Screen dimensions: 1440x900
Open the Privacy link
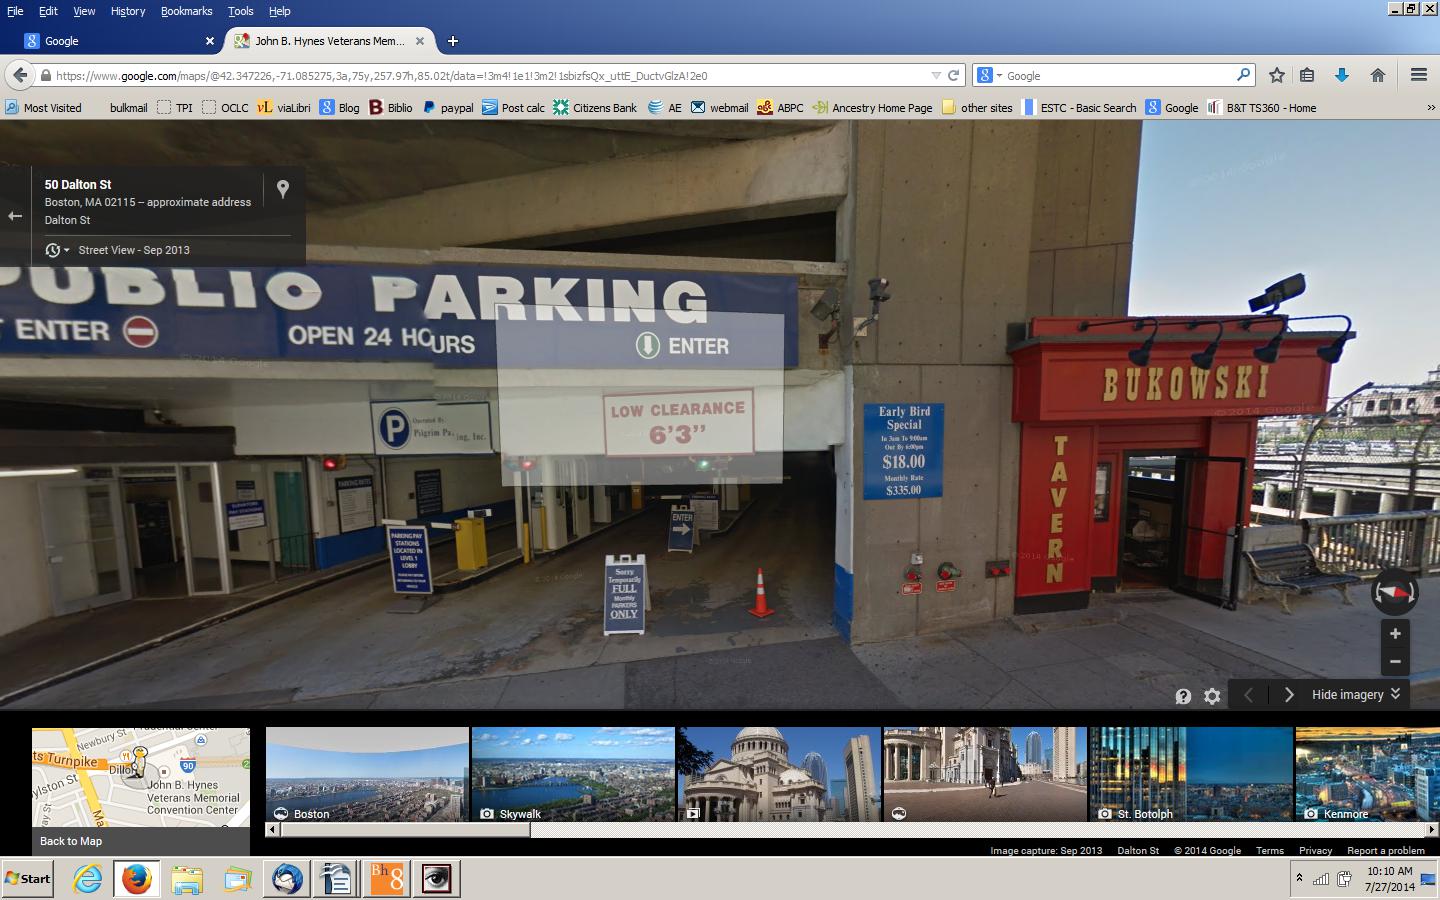click(x=1315, y=850)
